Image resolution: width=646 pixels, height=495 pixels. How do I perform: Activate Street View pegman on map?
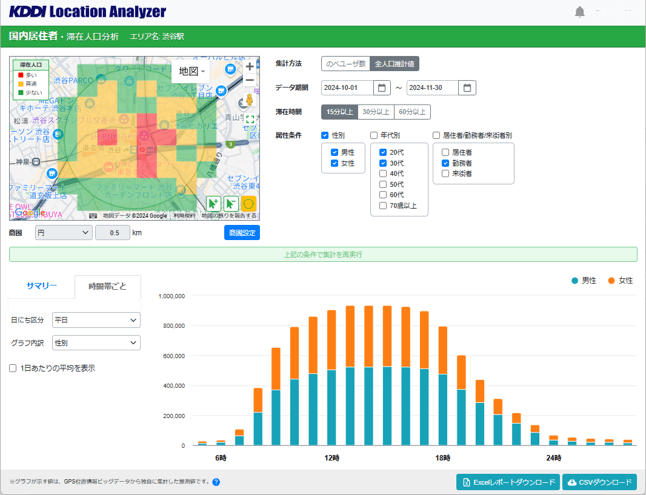(x=249, y=99)
